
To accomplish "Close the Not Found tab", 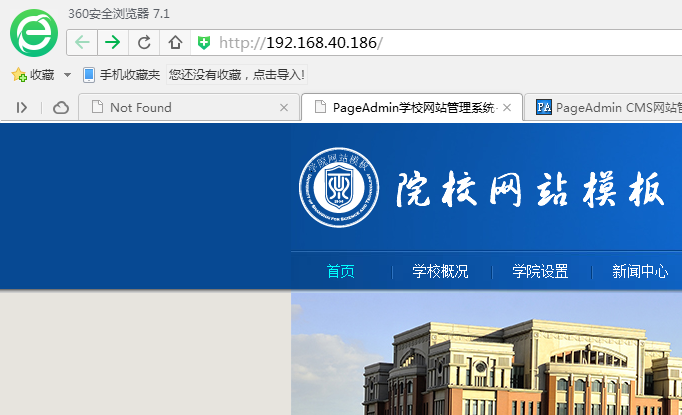I will point(284,107).
